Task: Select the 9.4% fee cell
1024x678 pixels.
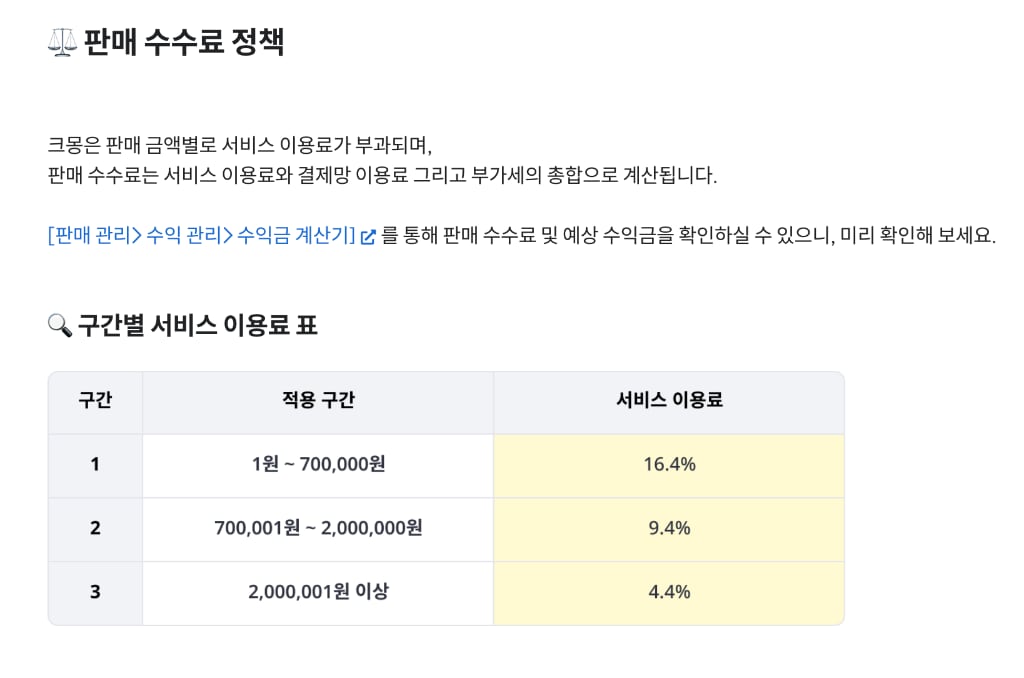Action: (669, 530)
